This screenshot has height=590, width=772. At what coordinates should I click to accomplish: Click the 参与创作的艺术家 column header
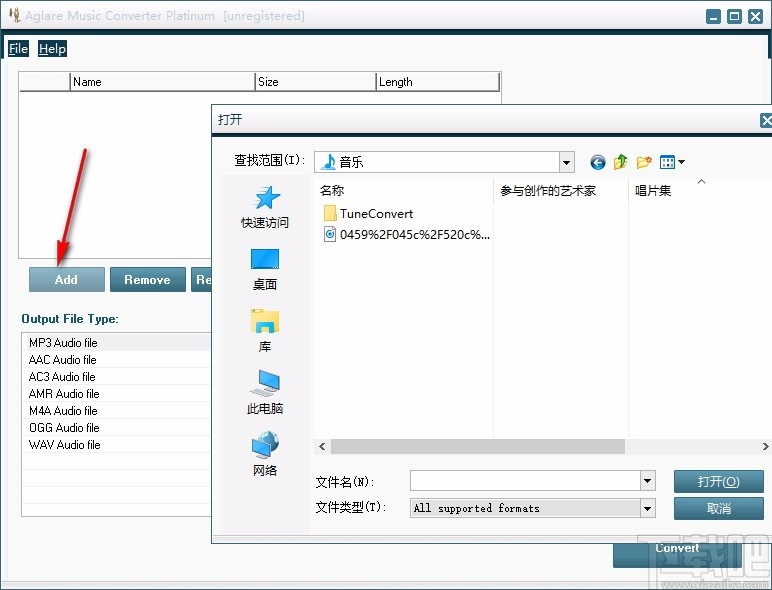(x=561, y=191)
